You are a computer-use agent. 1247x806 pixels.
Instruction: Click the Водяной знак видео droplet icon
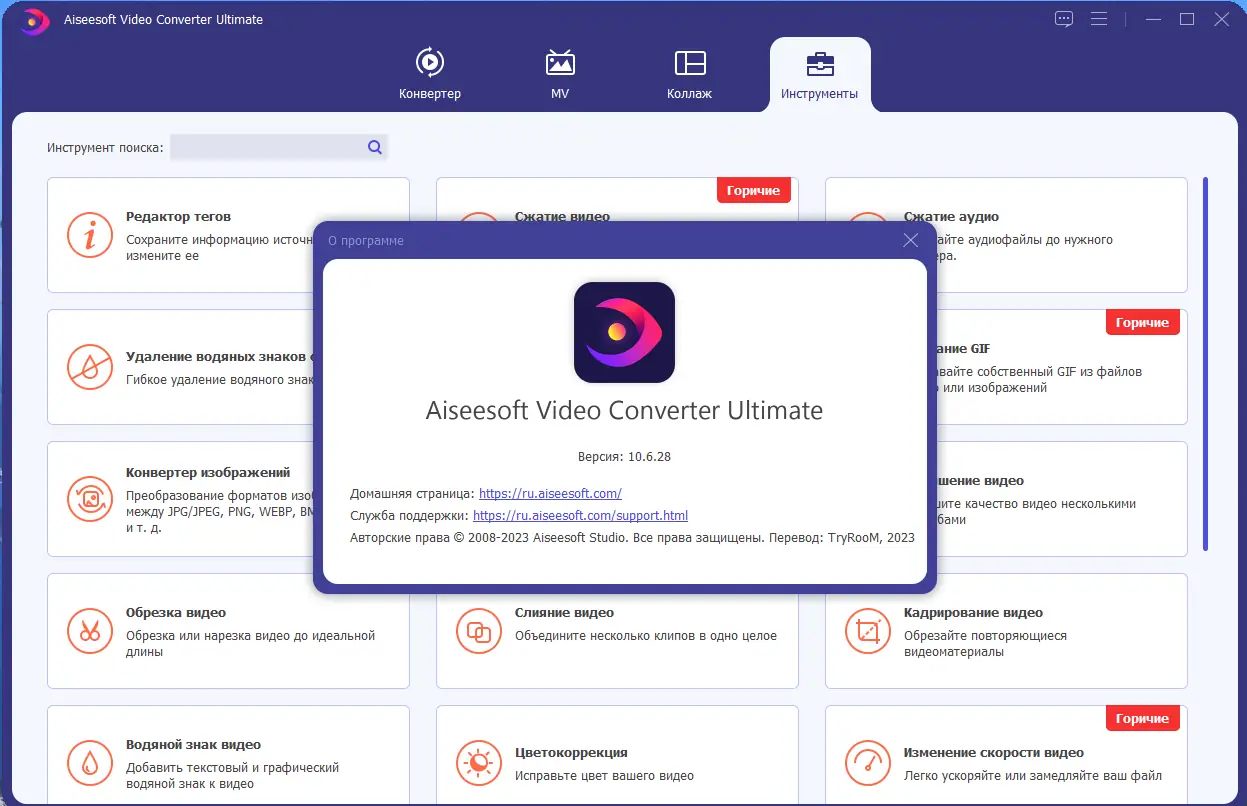click(x=91, y=764)
